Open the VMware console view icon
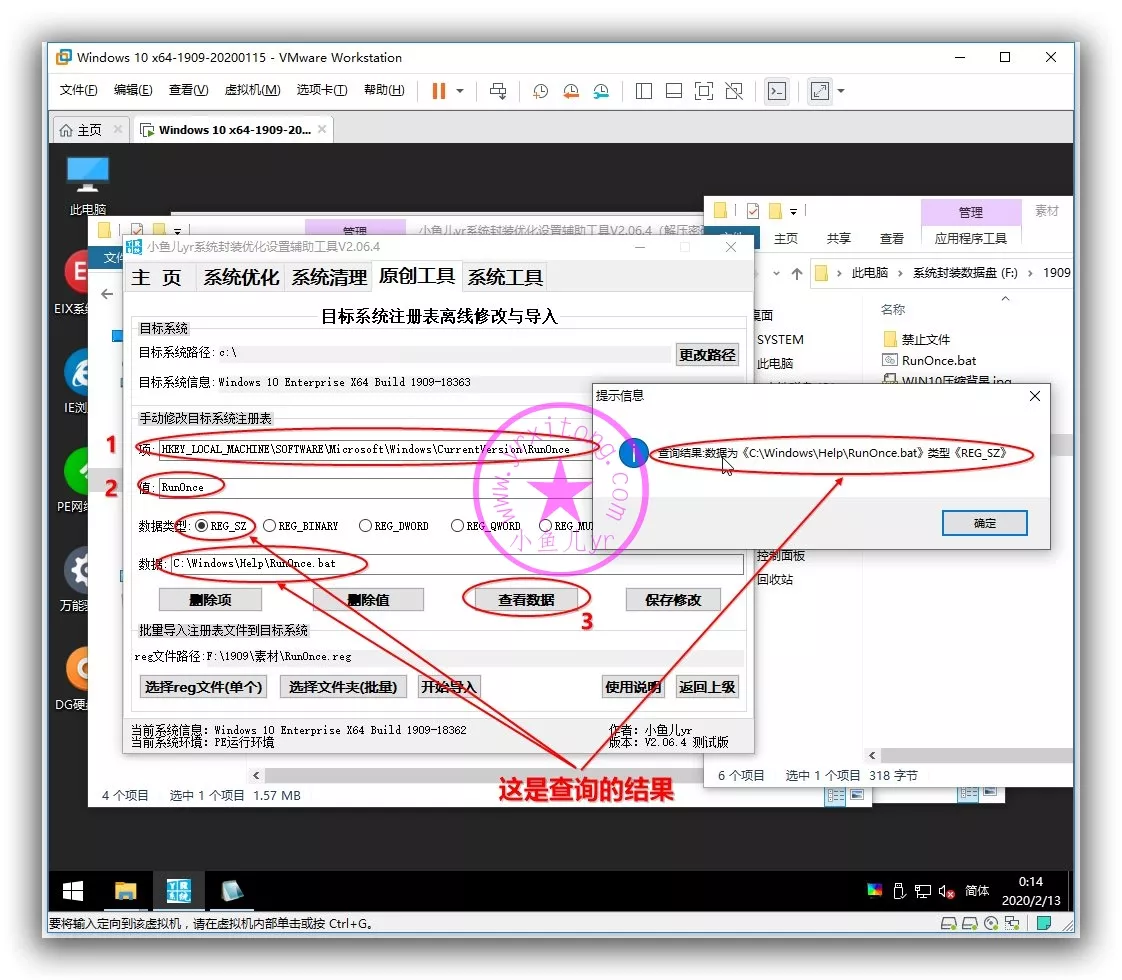Image resolution: width=1122 pixels, height=980 pixels. point(777,91)
